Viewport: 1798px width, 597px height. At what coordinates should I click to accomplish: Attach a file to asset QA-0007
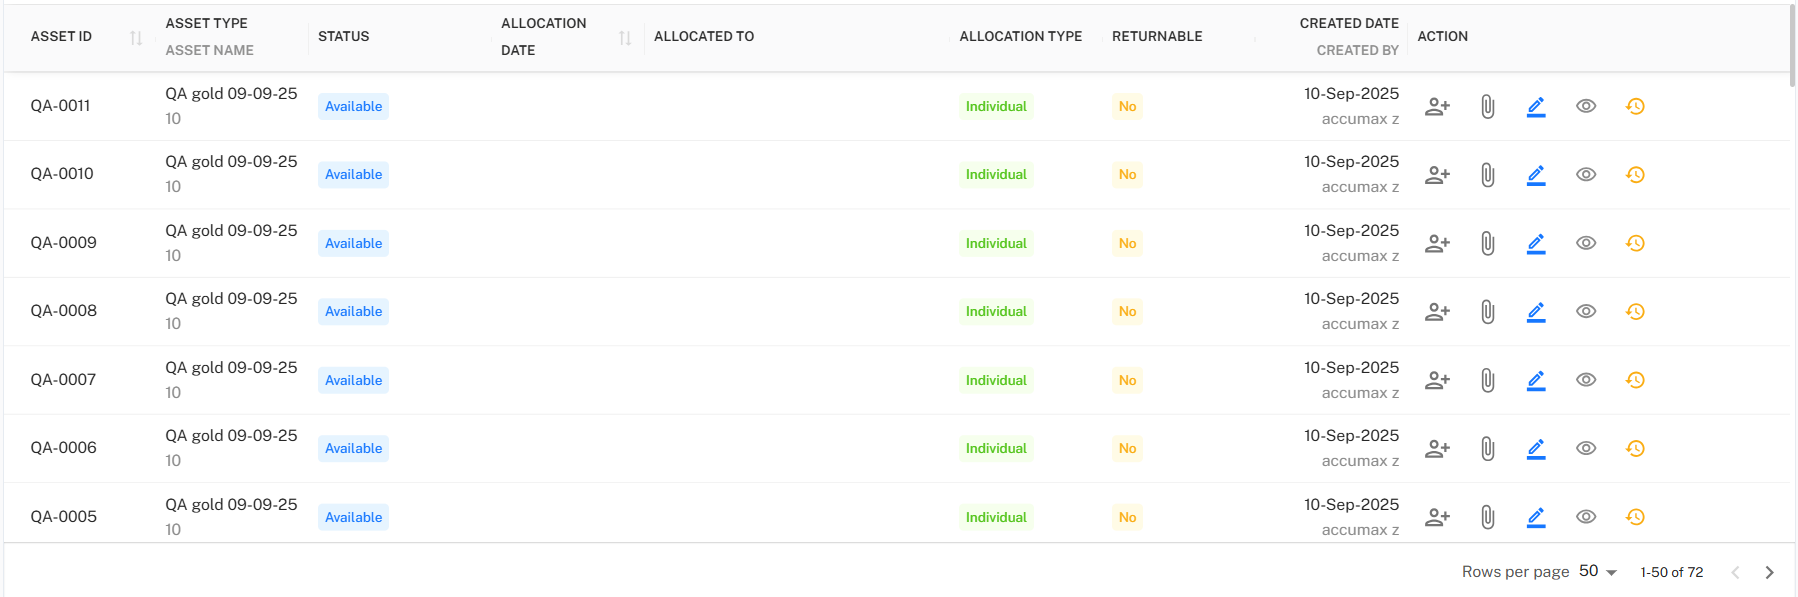1487,380
